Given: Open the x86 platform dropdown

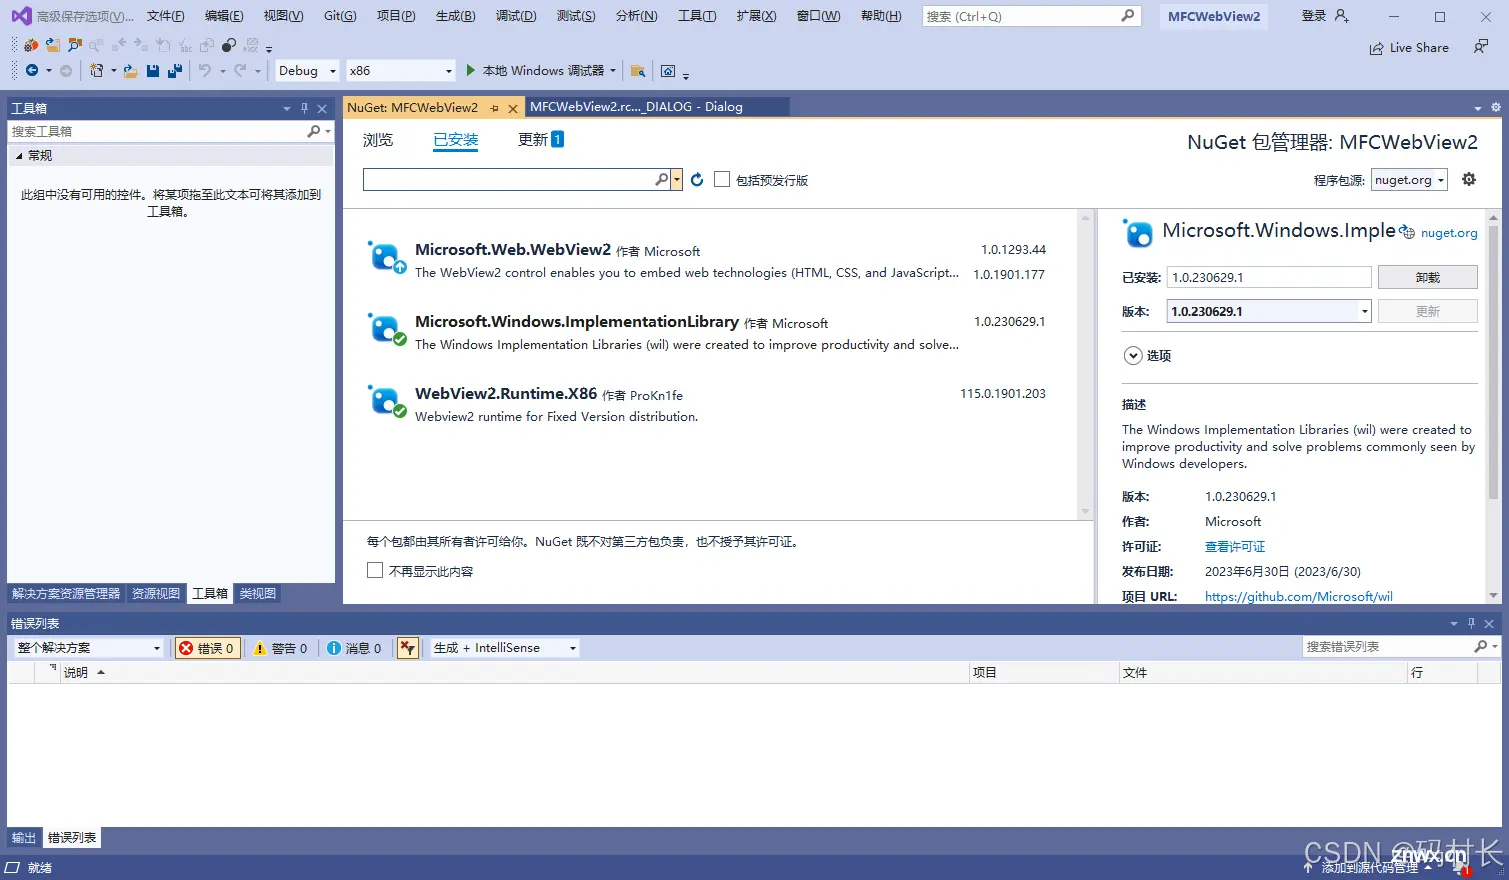Looking at the screenshot, I should pyautogui.click(x=401, y=70).
